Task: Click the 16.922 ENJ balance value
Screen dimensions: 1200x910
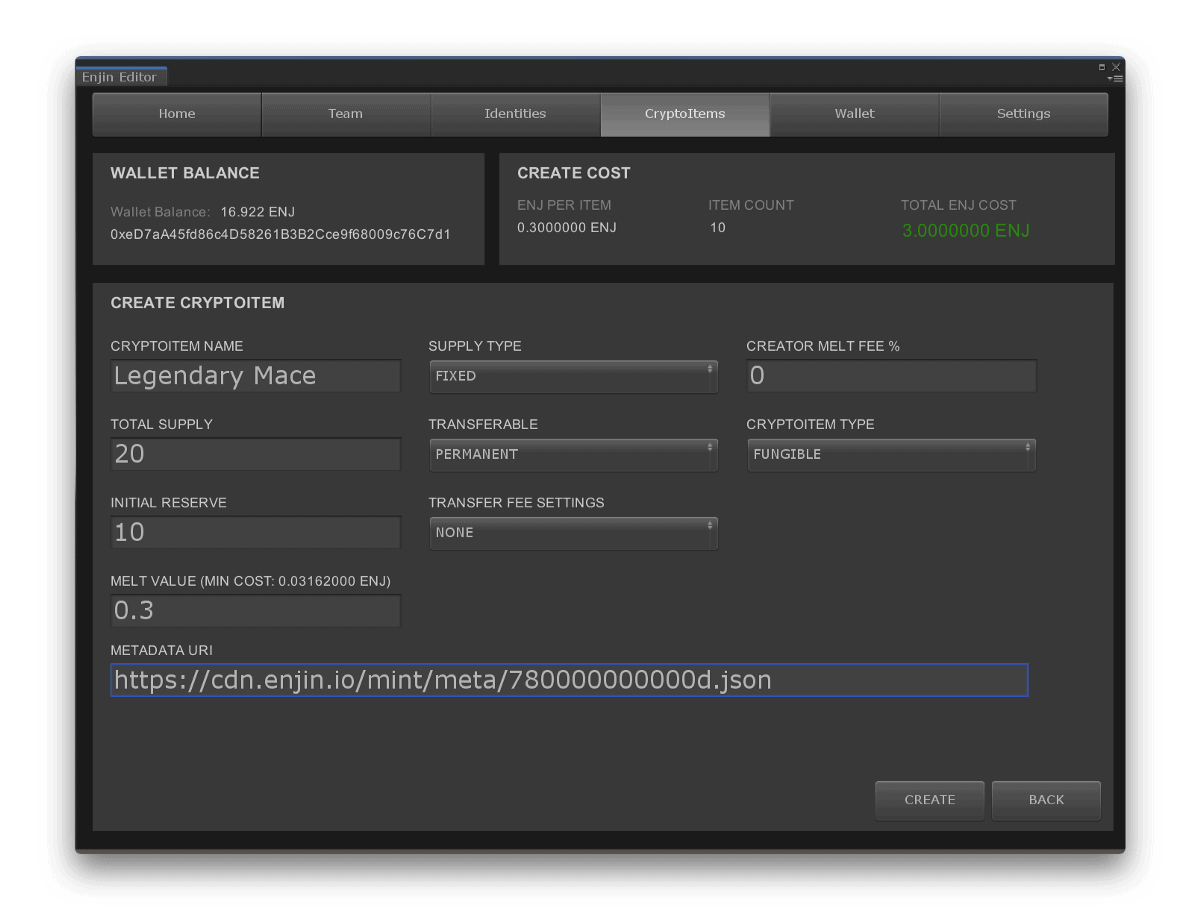Action: coord(258,212)
